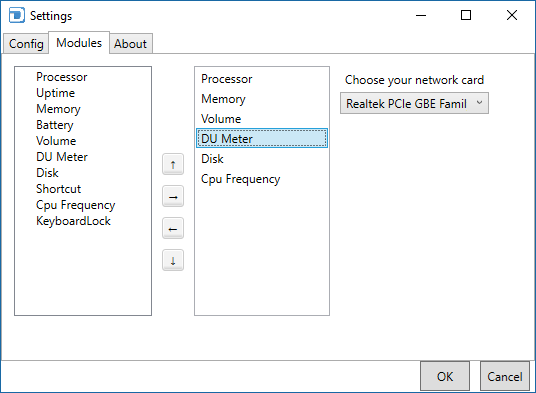536x393 pixels.
Task: Click the move up arrow button
Action: [x=173, y=164]
